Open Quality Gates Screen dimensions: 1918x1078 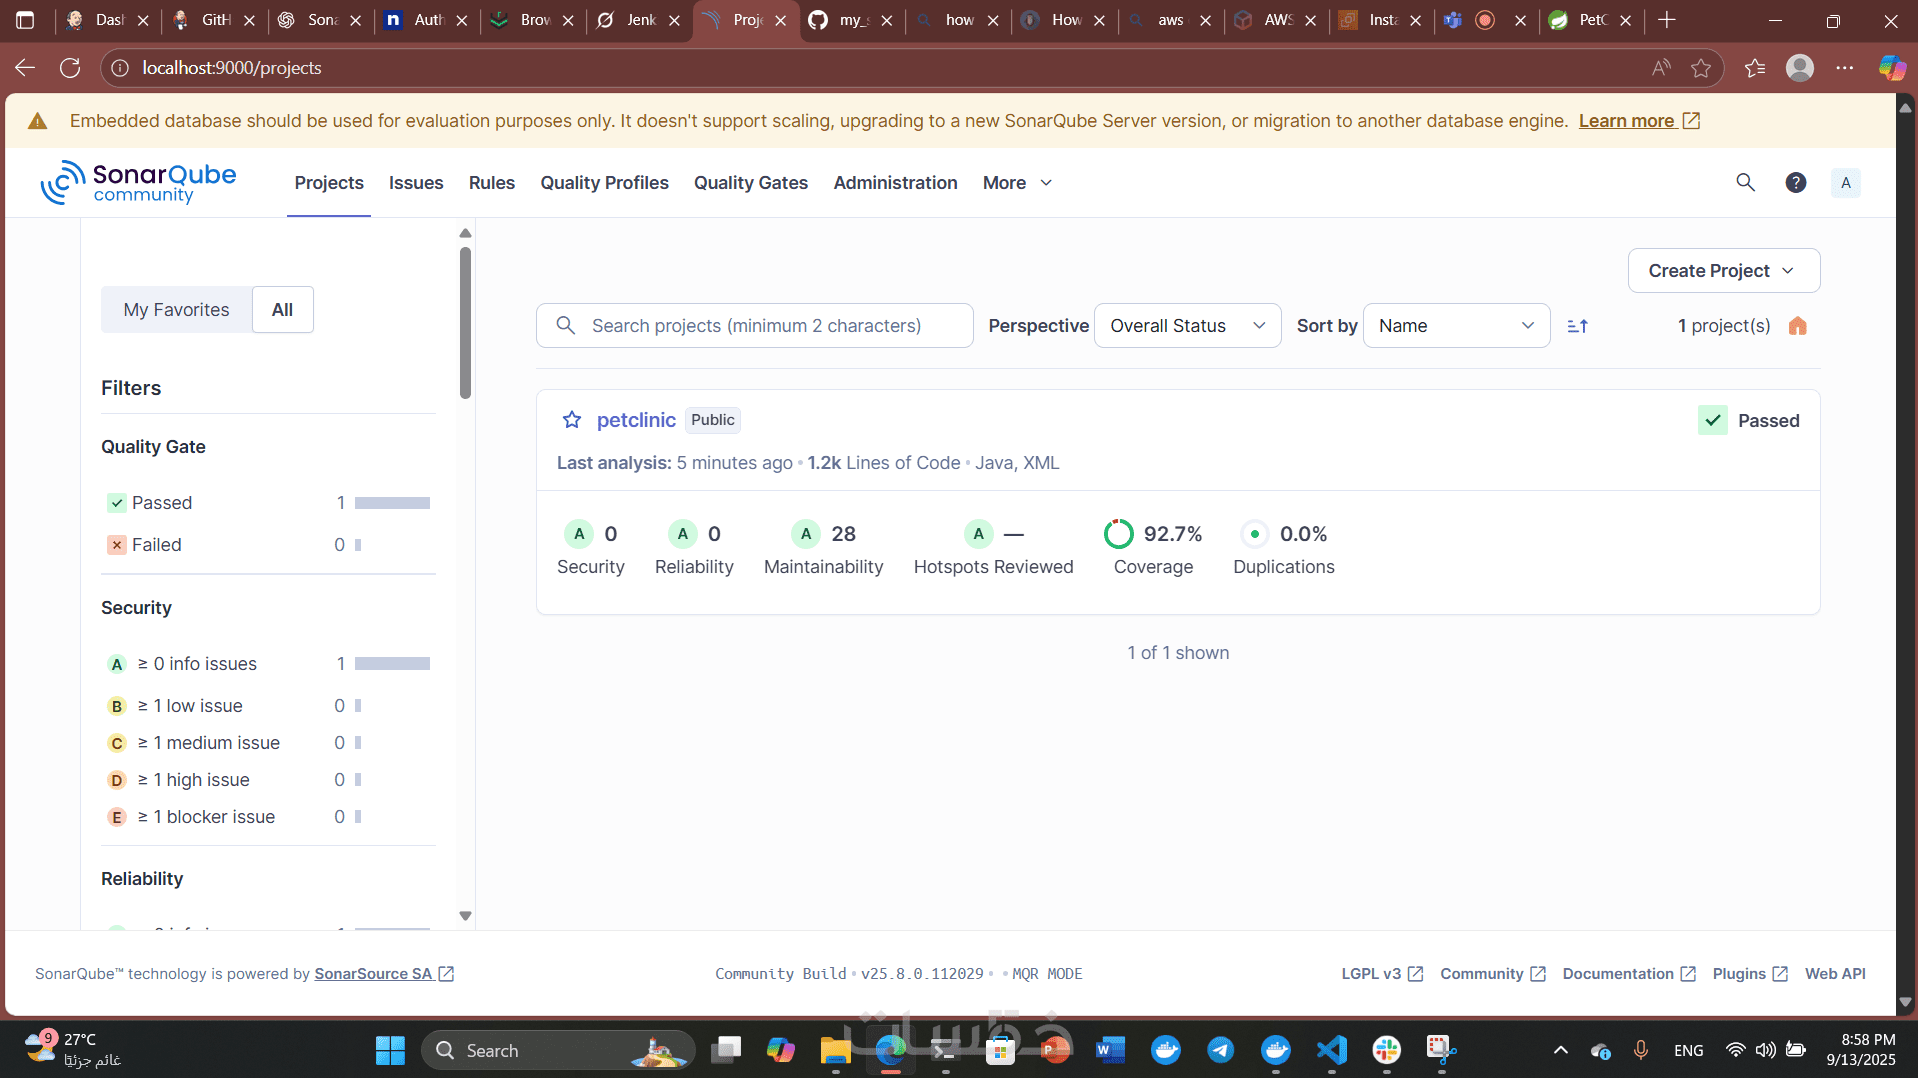point(751,183)
